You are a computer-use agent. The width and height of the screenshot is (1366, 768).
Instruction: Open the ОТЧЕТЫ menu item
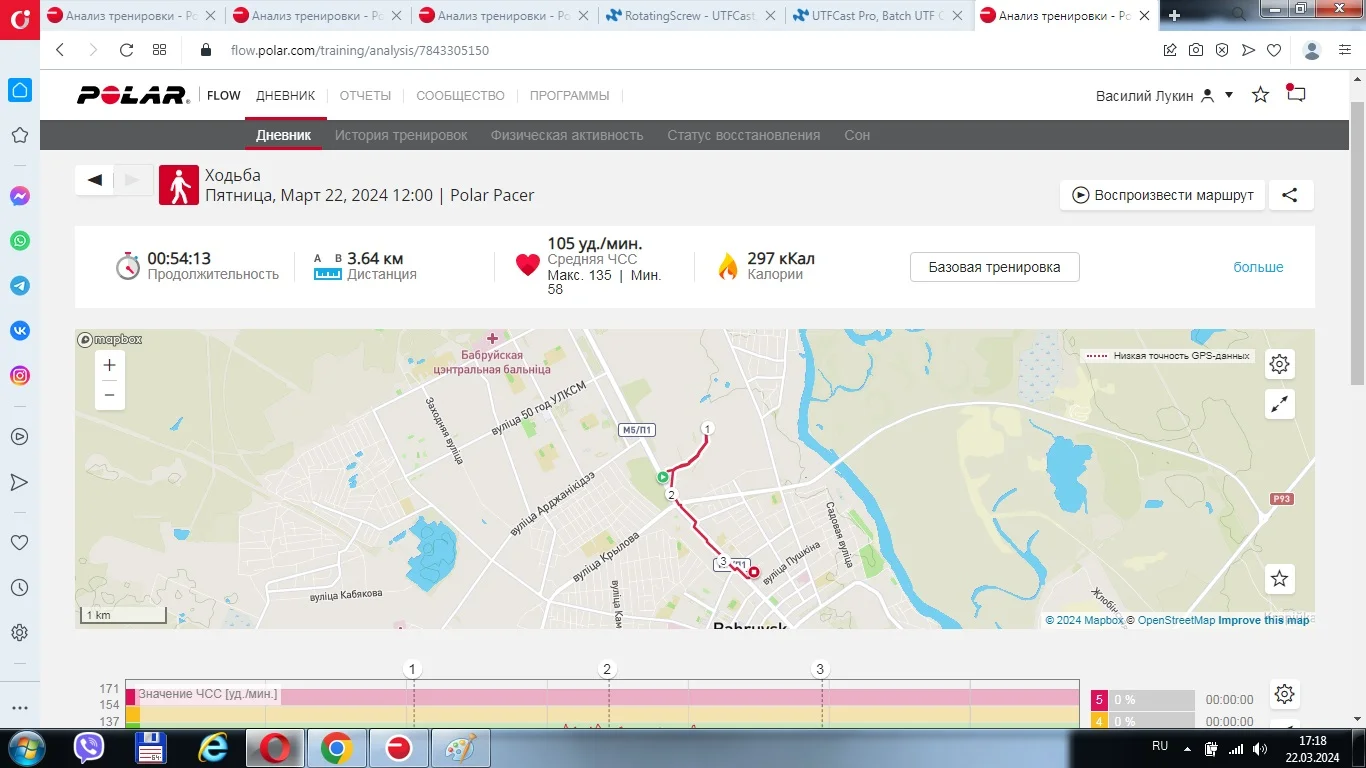point(365,96)
